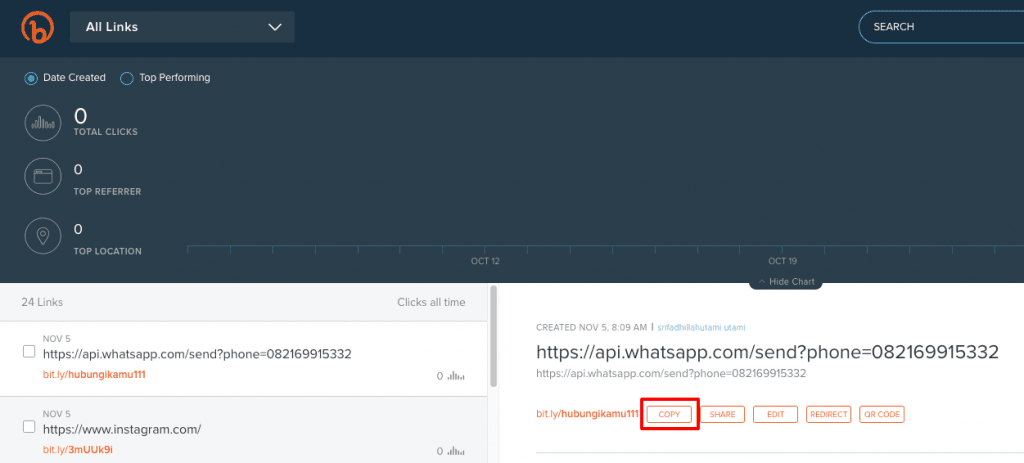Click the Top Location pin icon
This screenshot has width=1024, height=463.
tap(43, 237)
